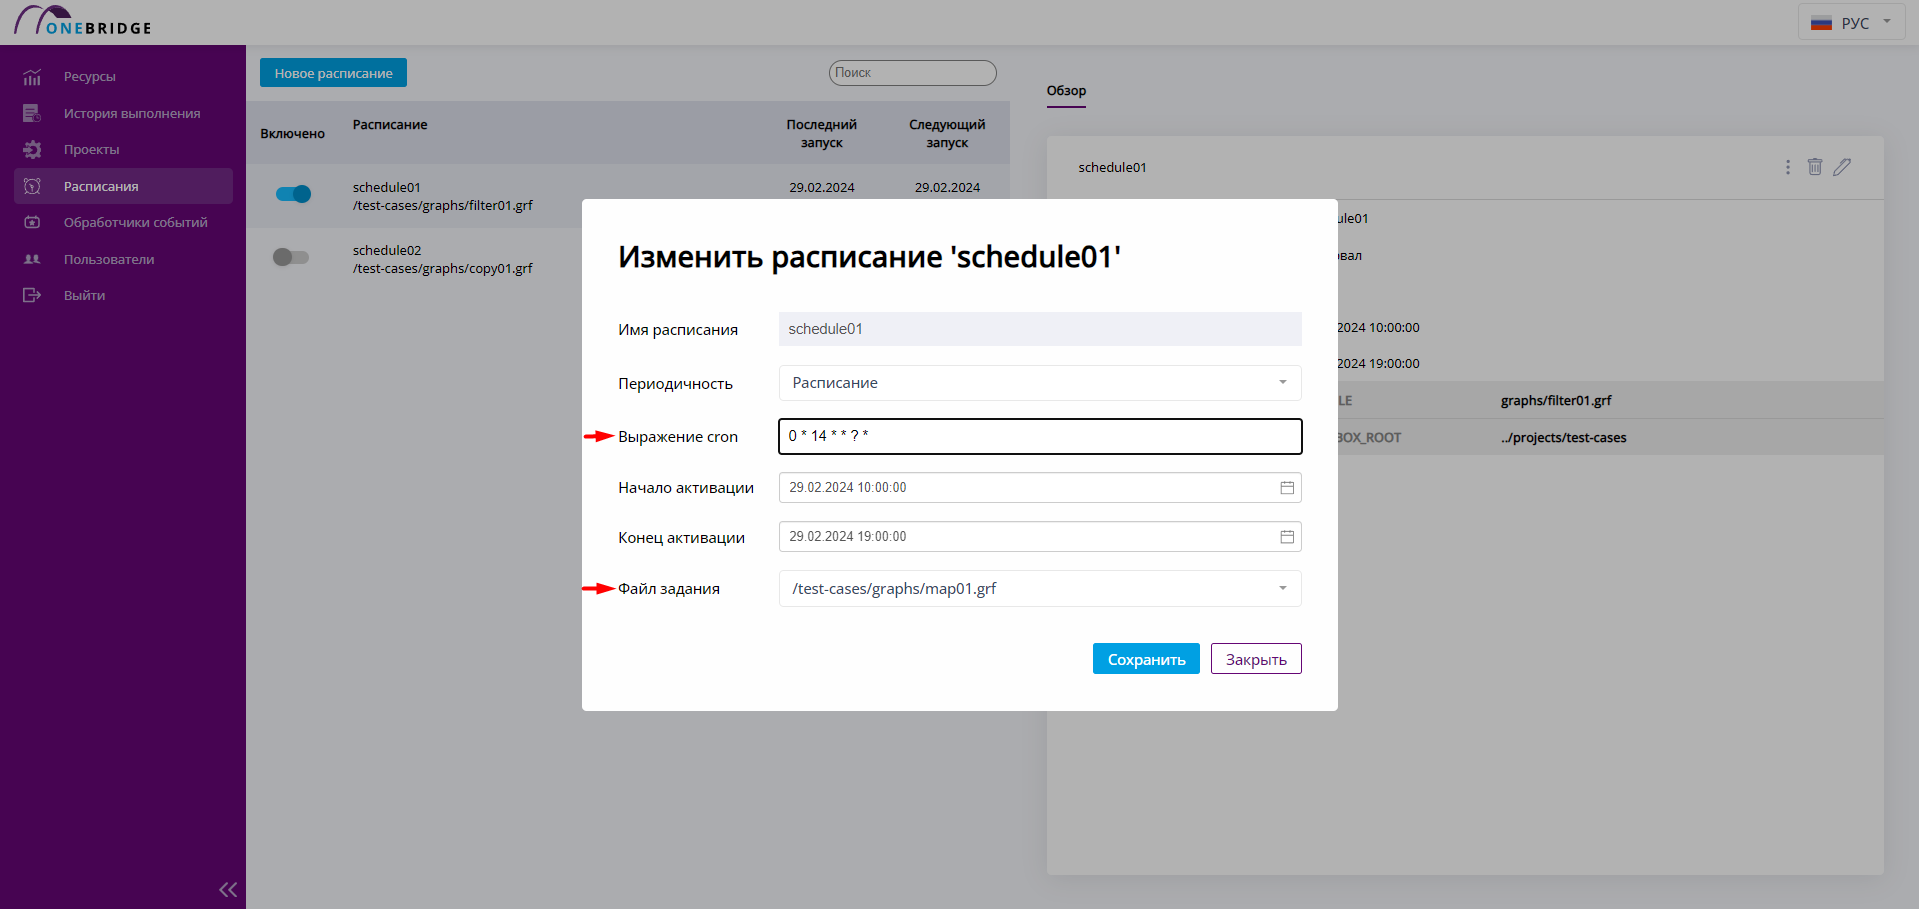This screenshot has height=909, width=1919.
Task: Click ../projects/test-cases value in overview
Action: click(x=1563, y=438)
